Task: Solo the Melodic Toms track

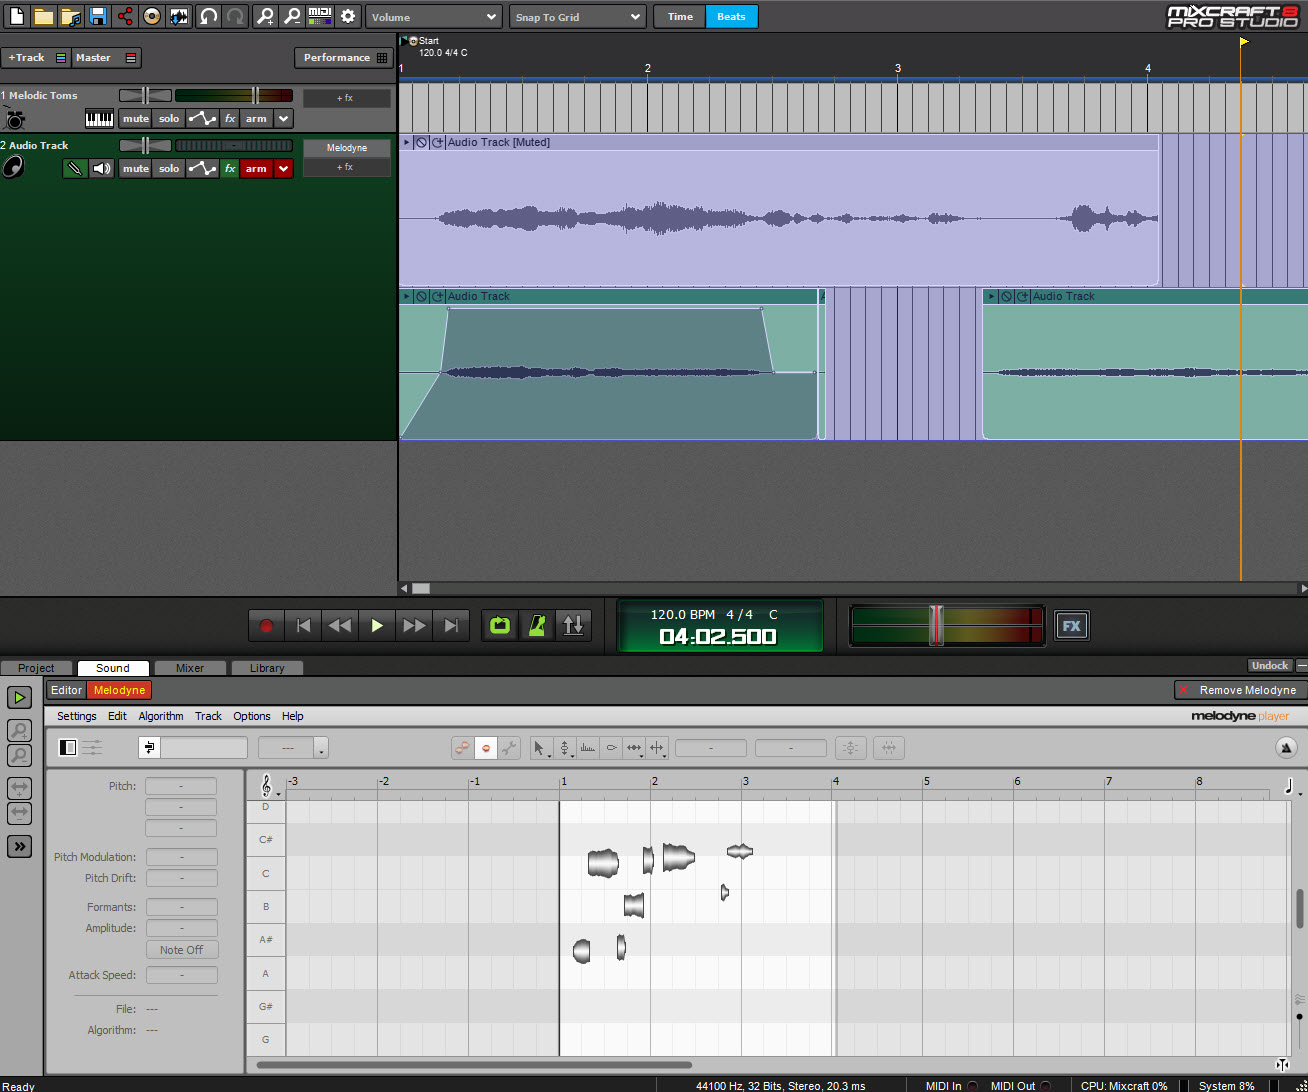Action: click(169, 119)
